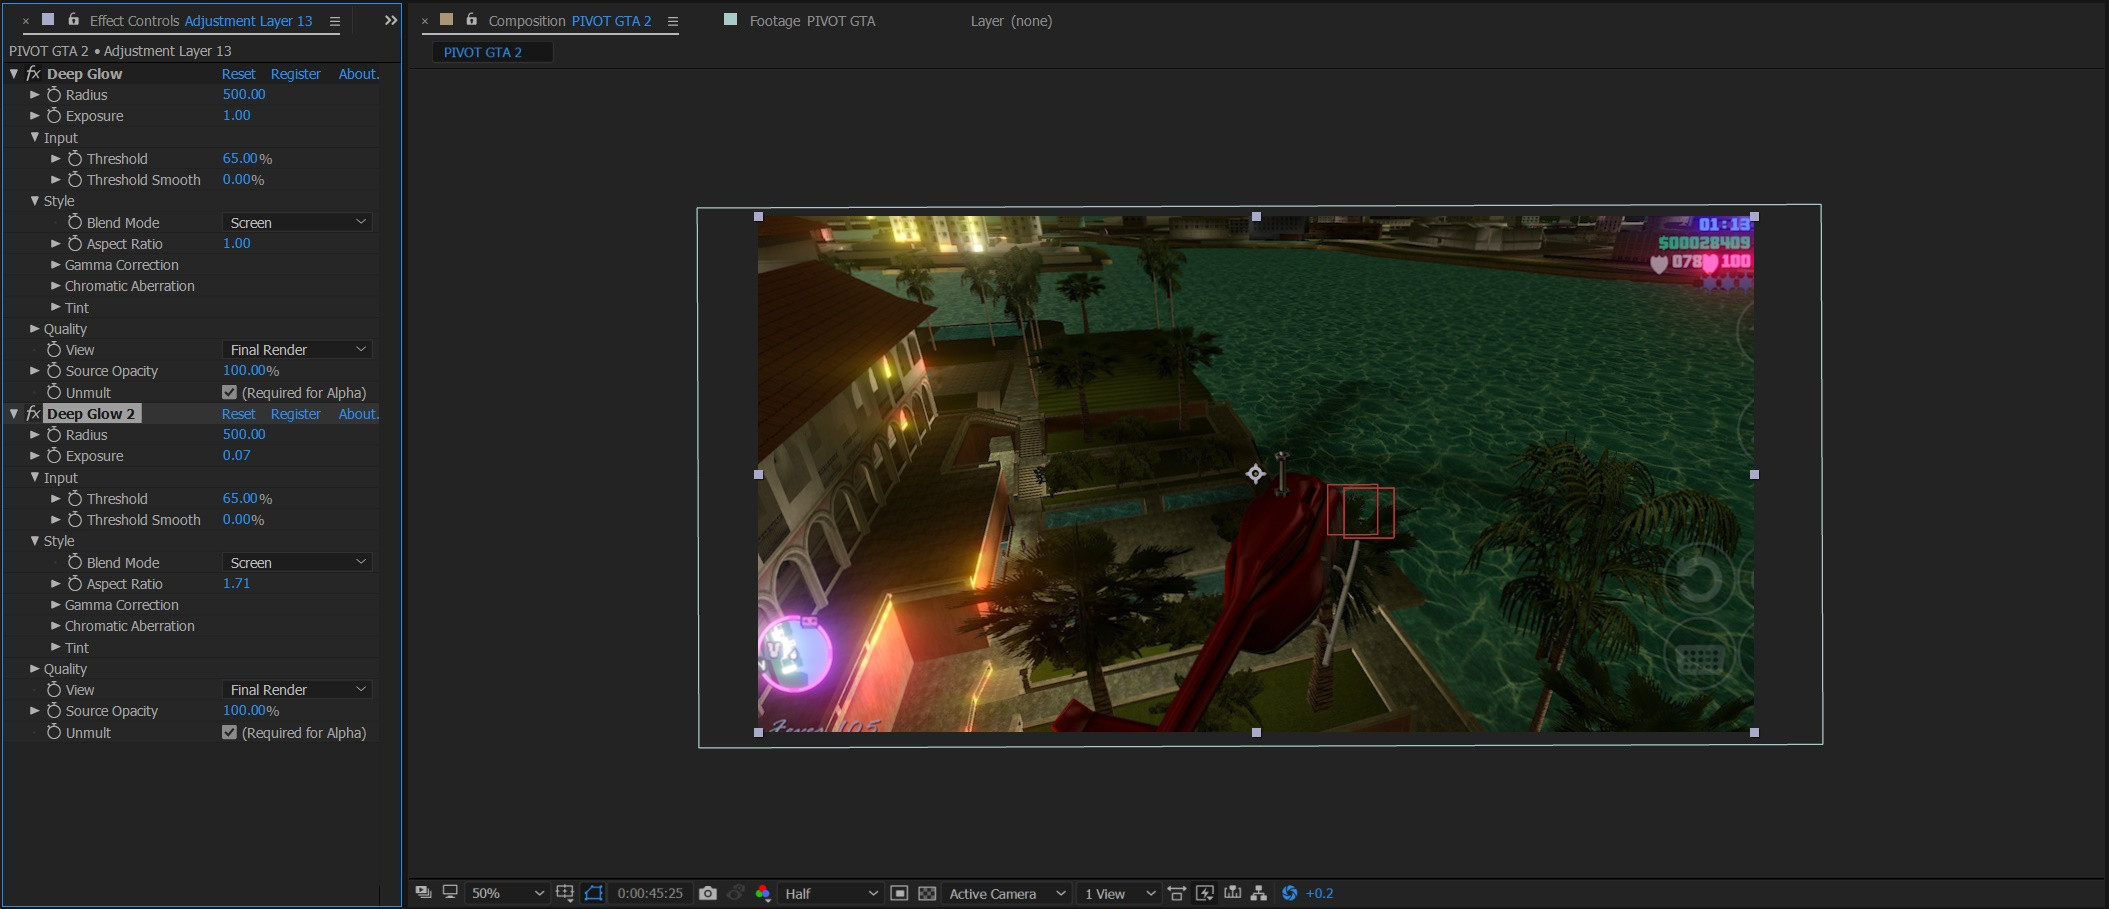Take a snapshot with the camera icon

pyautogui.click(x=708, y=893)
